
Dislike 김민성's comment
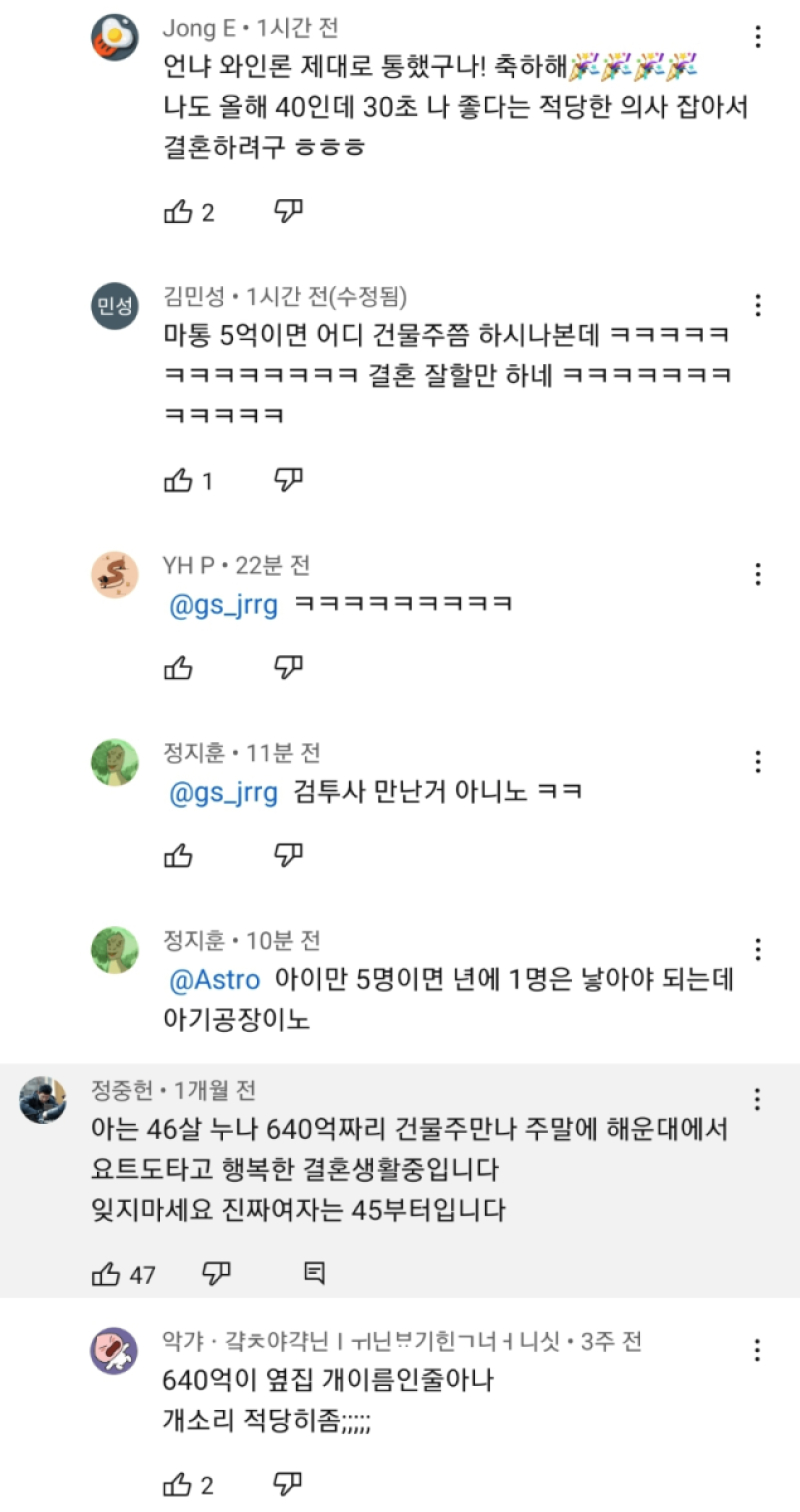click(x=289, y=480)
